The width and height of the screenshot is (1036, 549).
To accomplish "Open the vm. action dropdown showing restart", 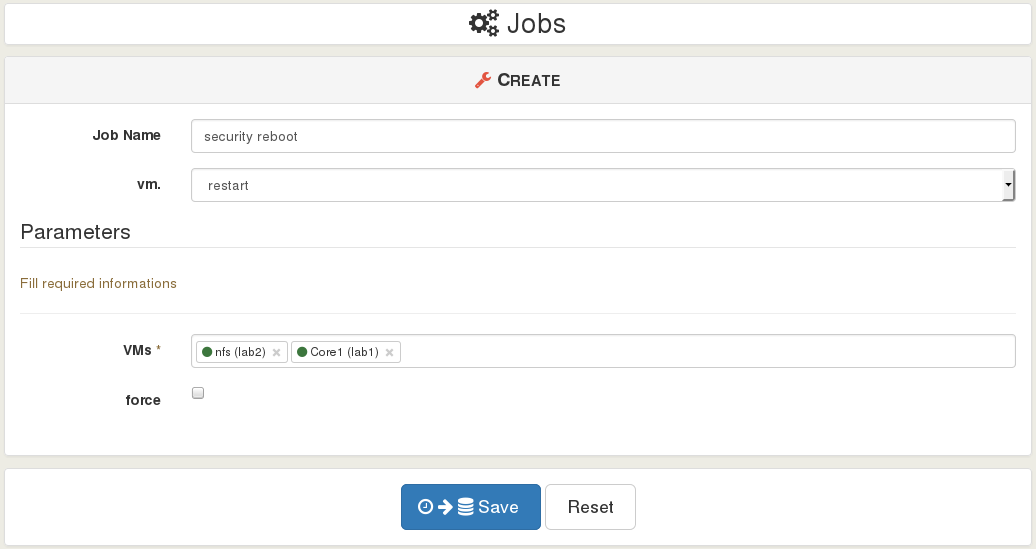I will coord(603,185).
